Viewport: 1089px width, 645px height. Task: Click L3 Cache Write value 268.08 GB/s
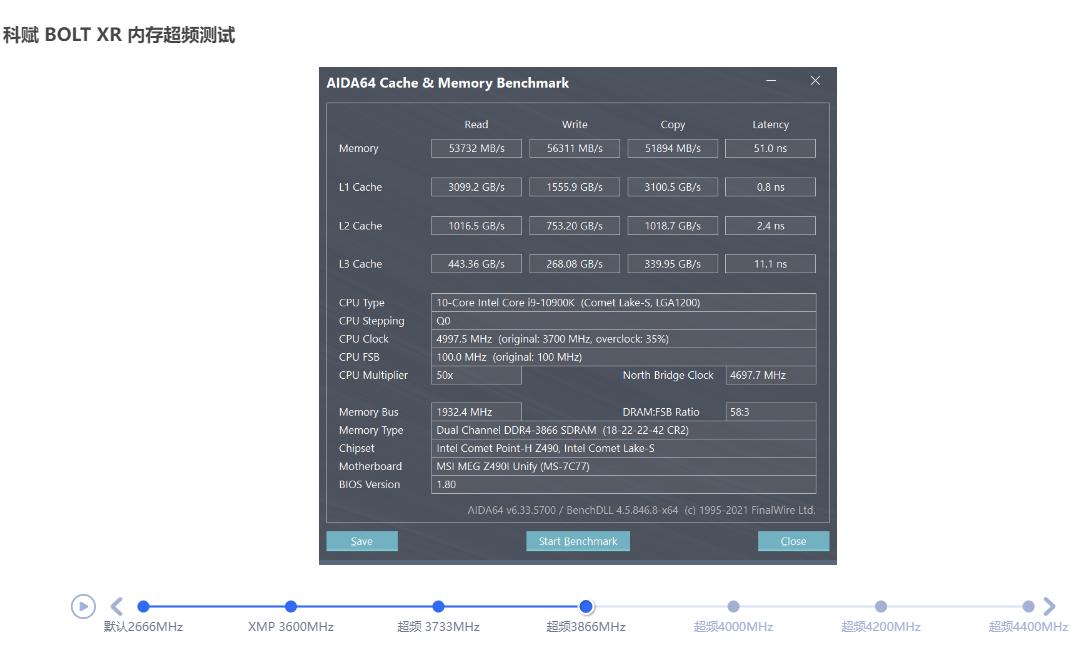(x=574, y=264)
